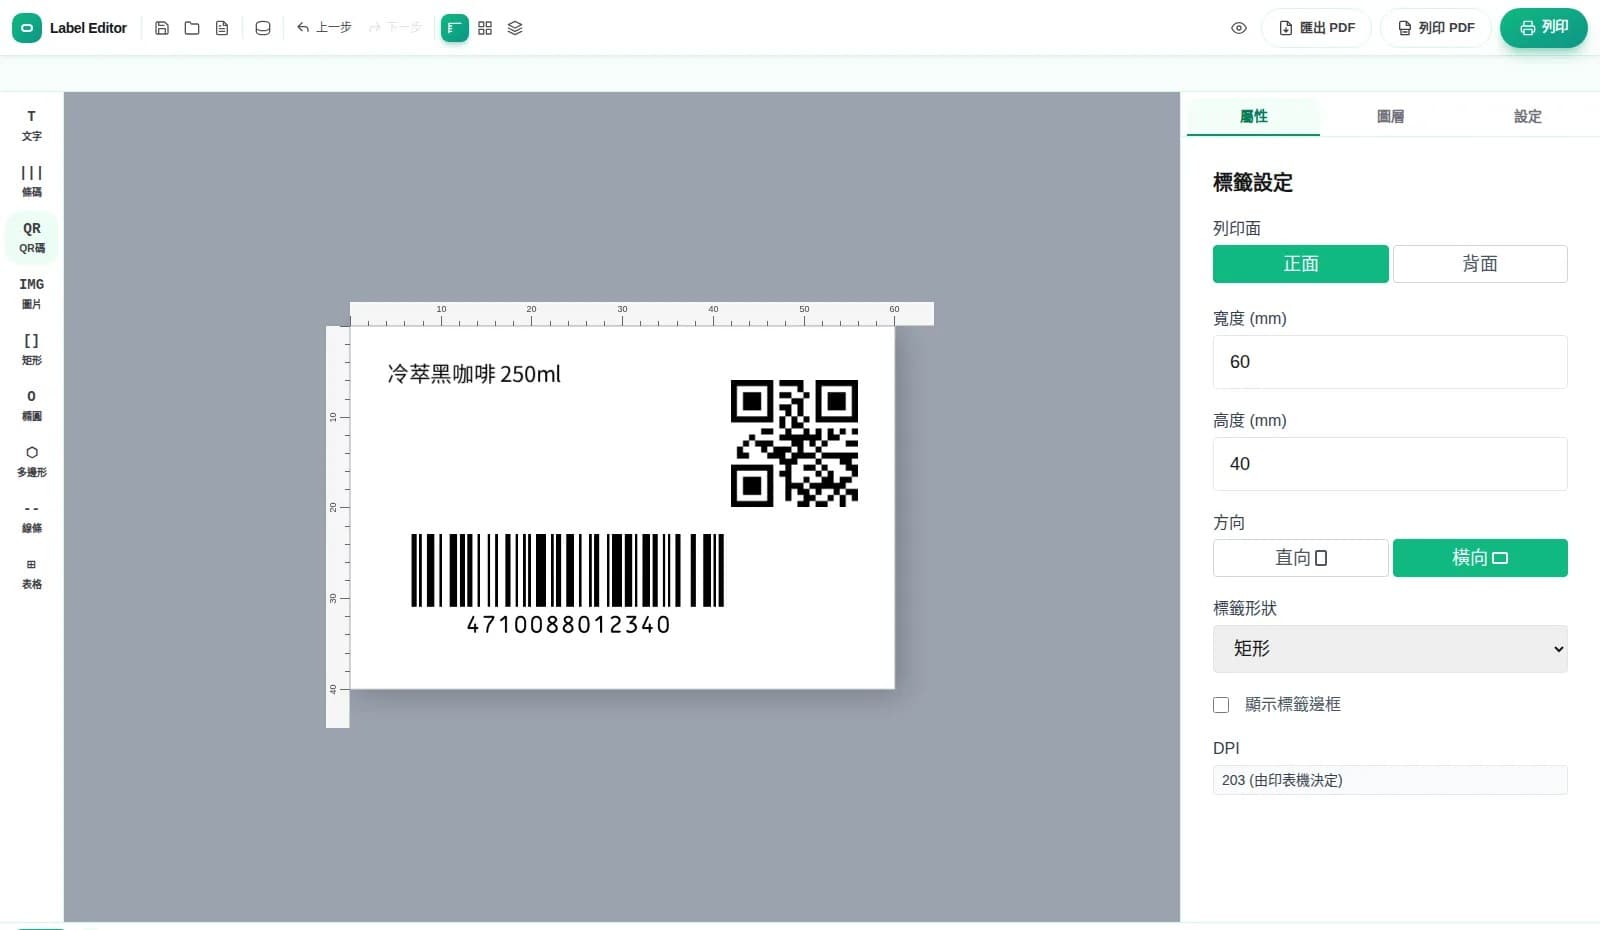This screenshot has height=930, width=1600.
Task: Select the 橢圓 ellipse tool
Action: pyautogui.click(x=32, y=405)
